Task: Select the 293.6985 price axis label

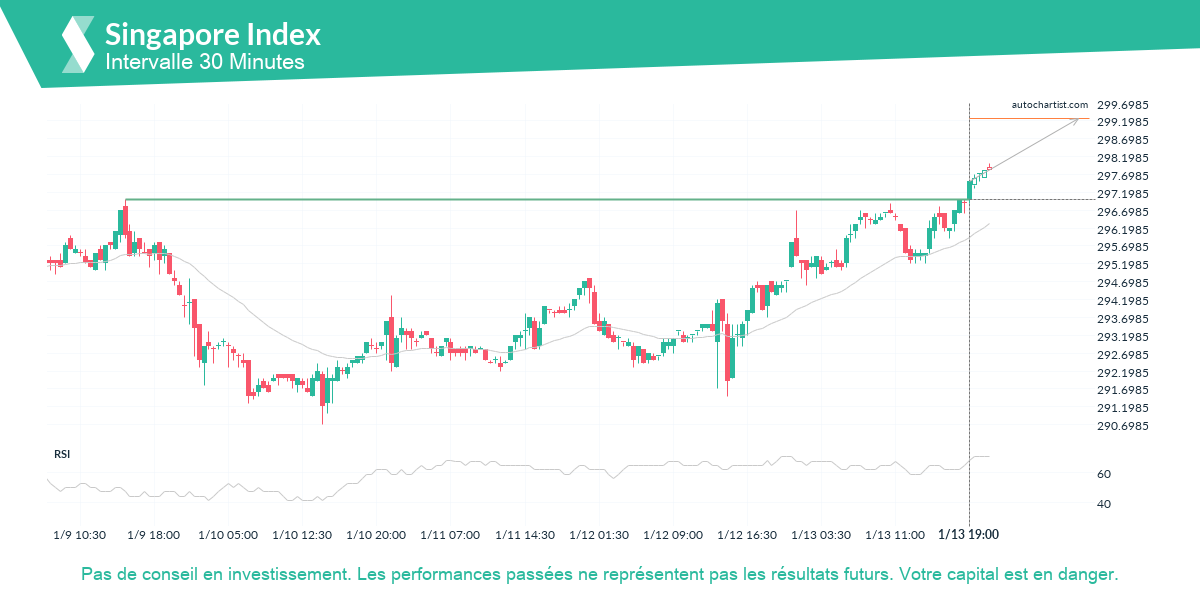Action: pos(1122,319)
